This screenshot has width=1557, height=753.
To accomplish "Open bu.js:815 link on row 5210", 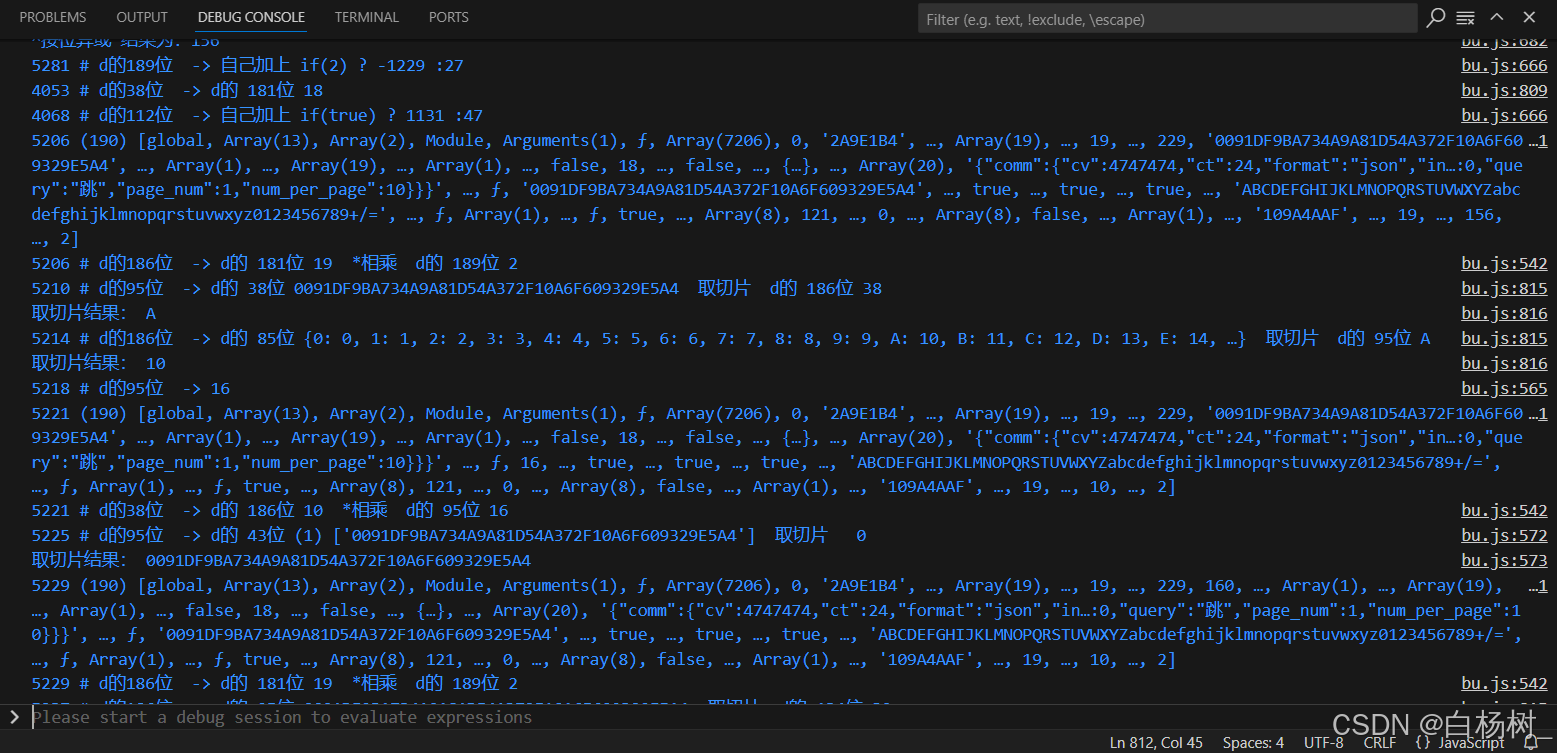I will coord(1504,288).
